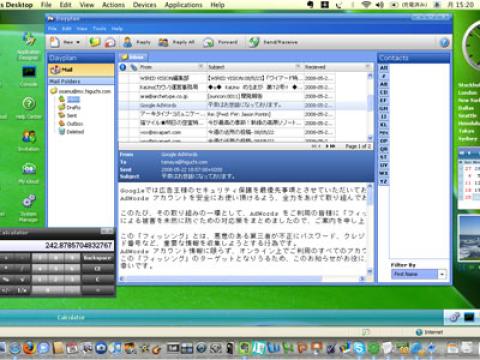This screenshot has width=480, height=360.
Task: Open the Filter By First Name combo box
Action: pos(419,274)
